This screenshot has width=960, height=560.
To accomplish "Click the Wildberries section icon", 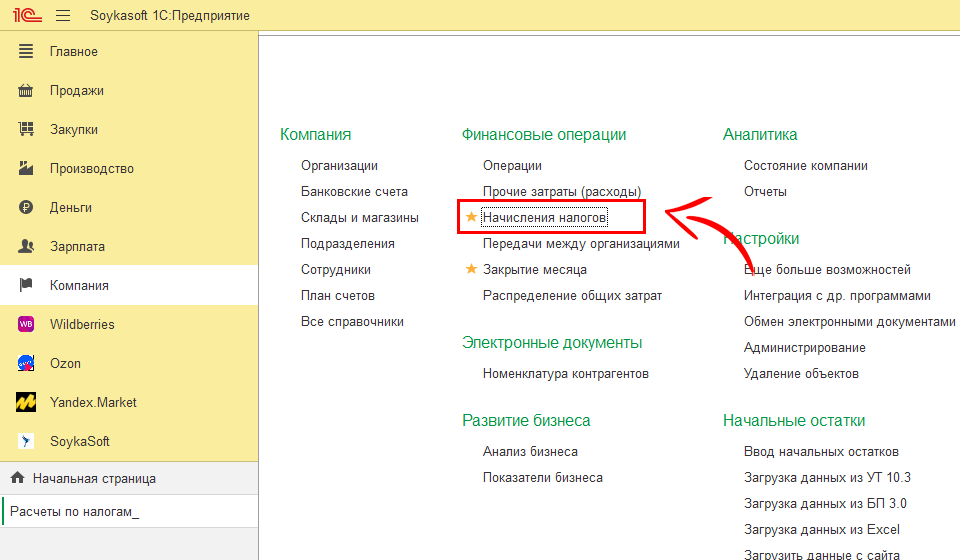I will [x=27, y=324].
